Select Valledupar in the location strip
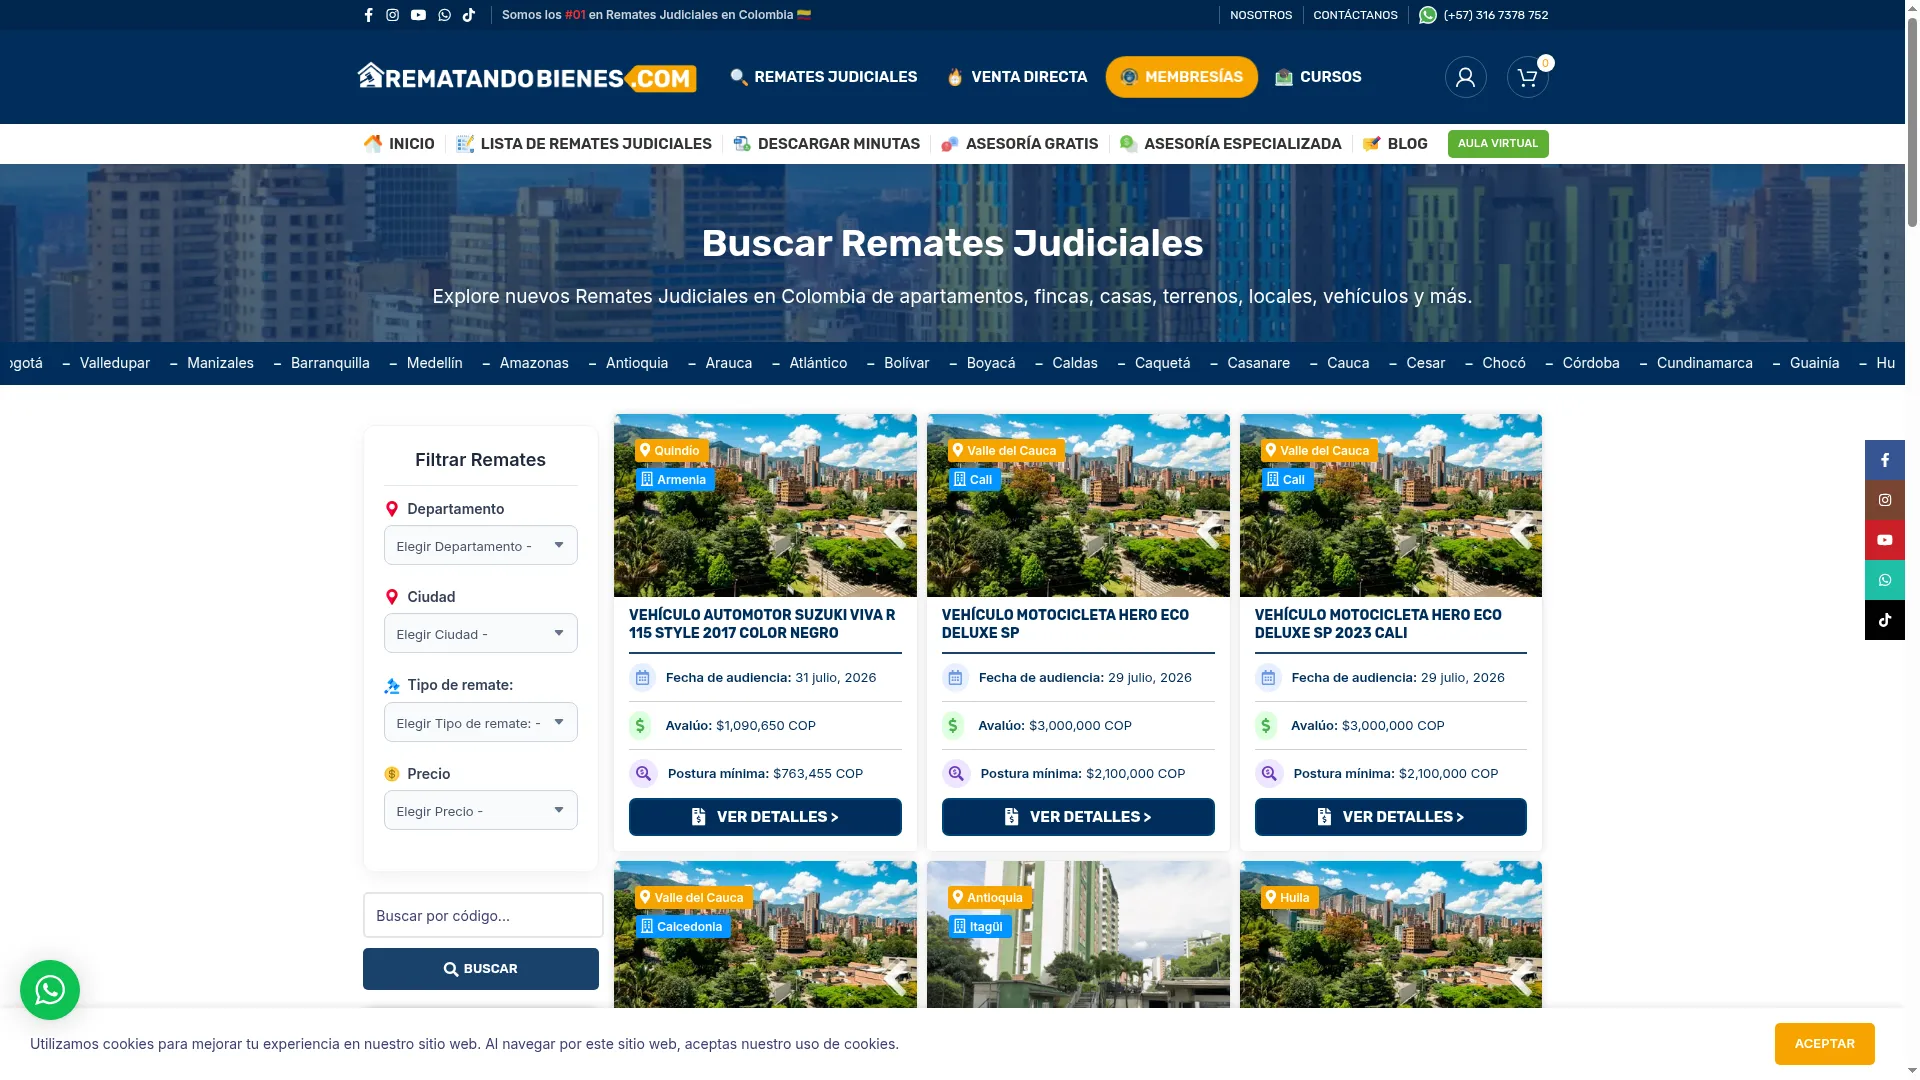This screenshot has width=1920, height=1080. [x=115, y=363]
